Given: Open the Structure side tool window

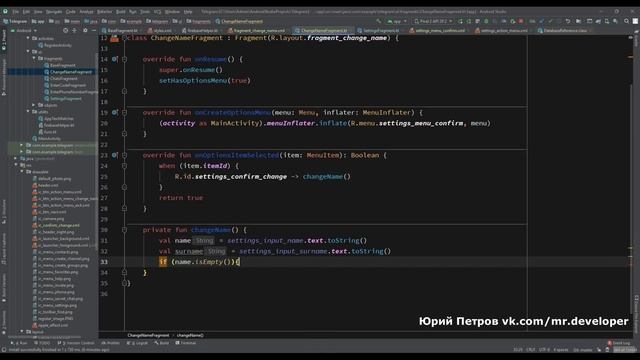Looking at the screenshot, I should tap(4, 211).
